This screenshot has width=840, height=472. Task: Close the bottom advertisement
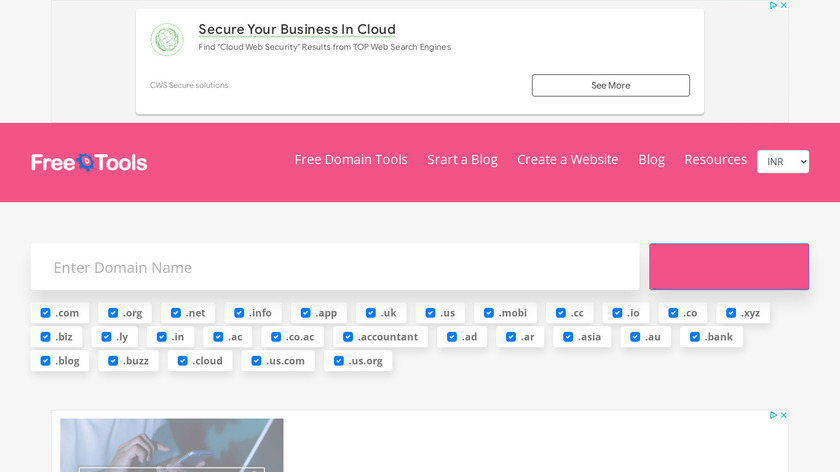(784, 415)
